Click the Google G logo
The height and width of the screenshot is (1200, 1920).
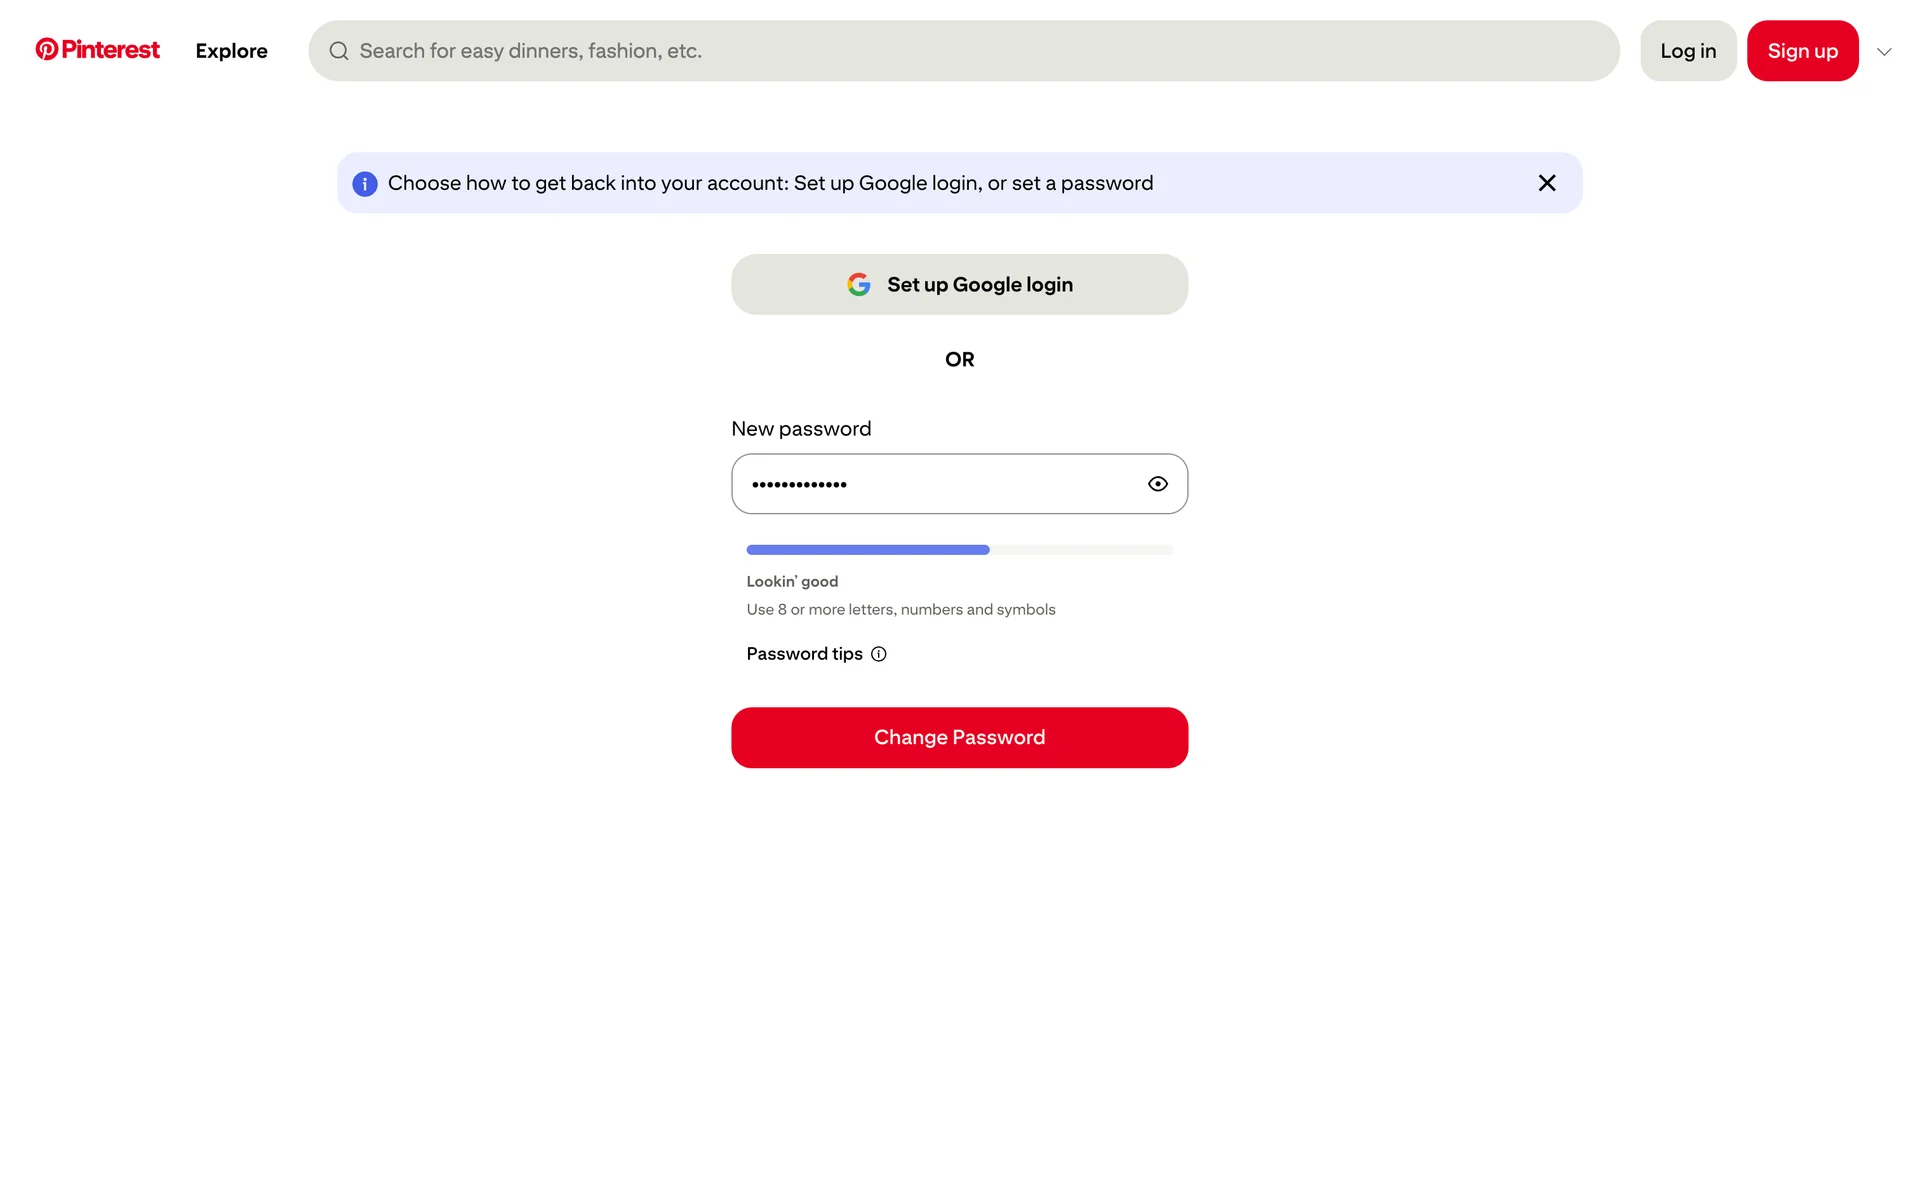[858, 285]
